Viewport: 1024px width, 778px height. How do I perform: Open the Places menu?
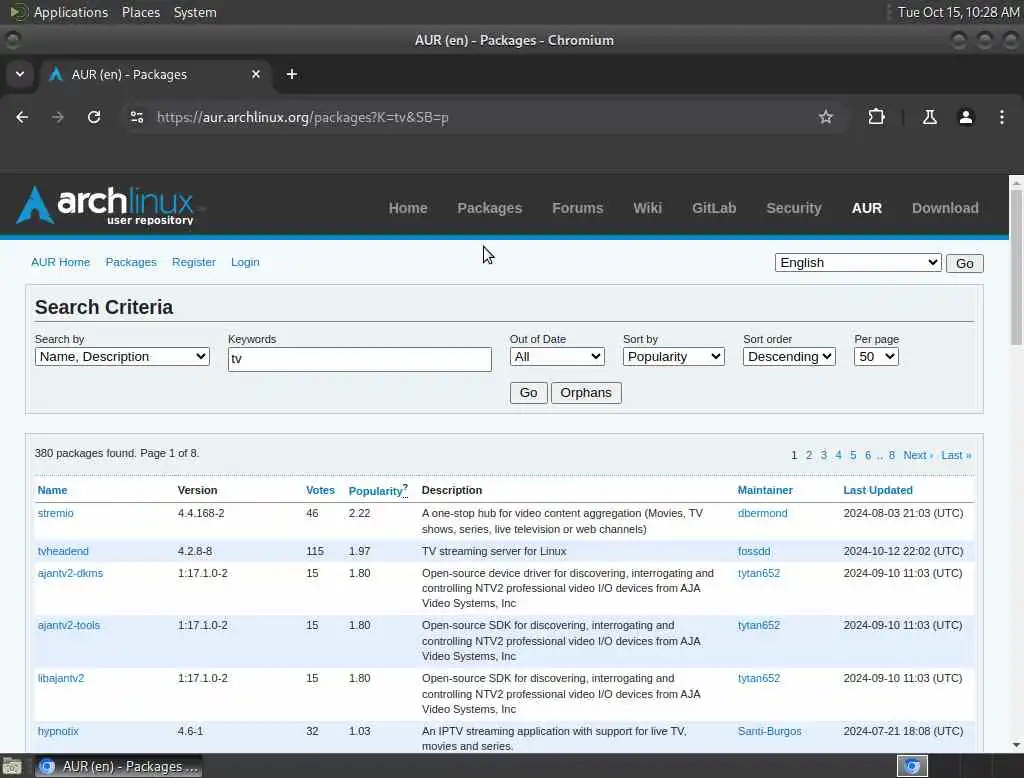tap(140, 12)
